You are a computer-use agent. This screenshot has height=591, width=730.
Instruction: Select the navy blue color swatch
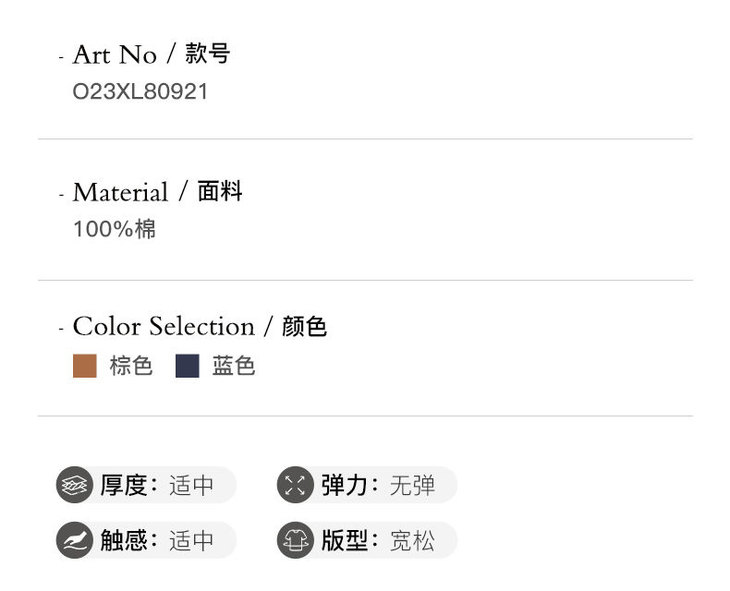point(188,366)
